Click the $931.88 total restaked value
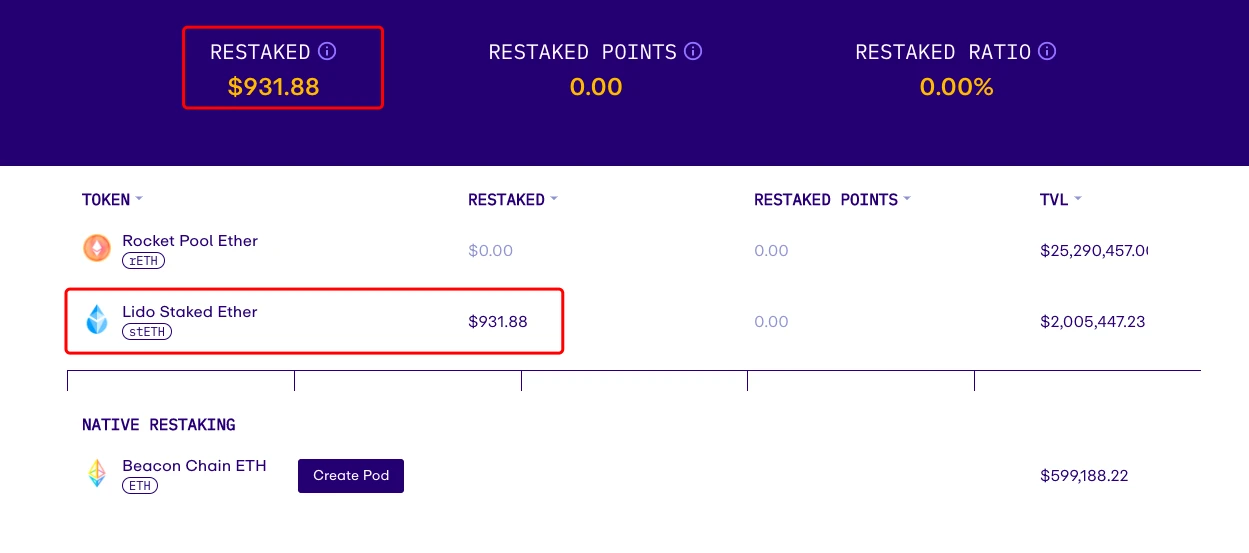Image resolution: width=1249 pixels, height=553 pixels. (x=273, y=87)
